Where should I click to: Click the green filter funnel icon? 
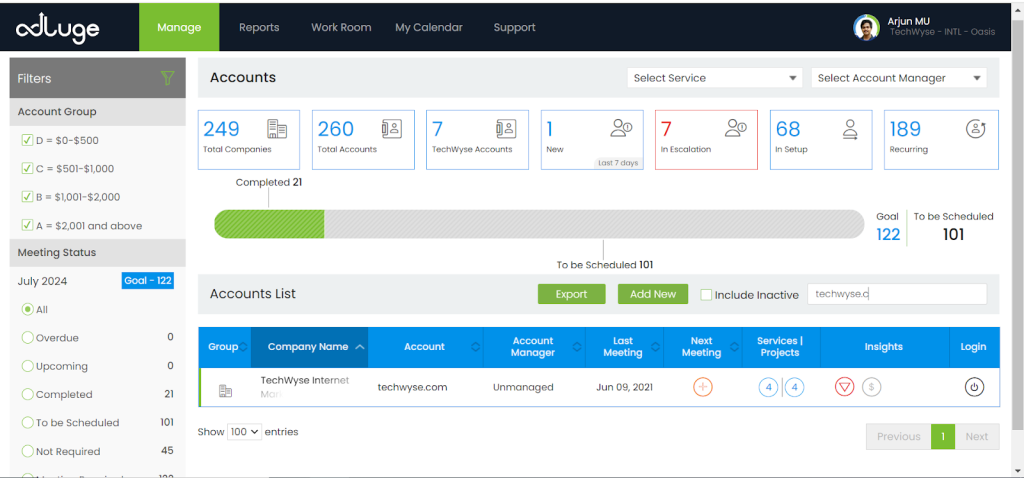[168, 78]
